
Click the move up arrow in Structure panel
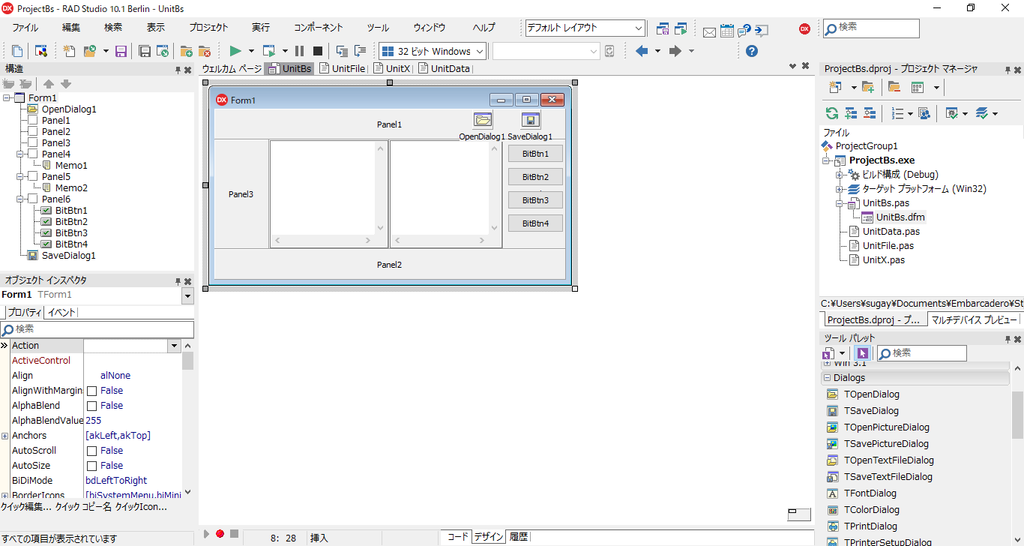(x=49, y=84)
